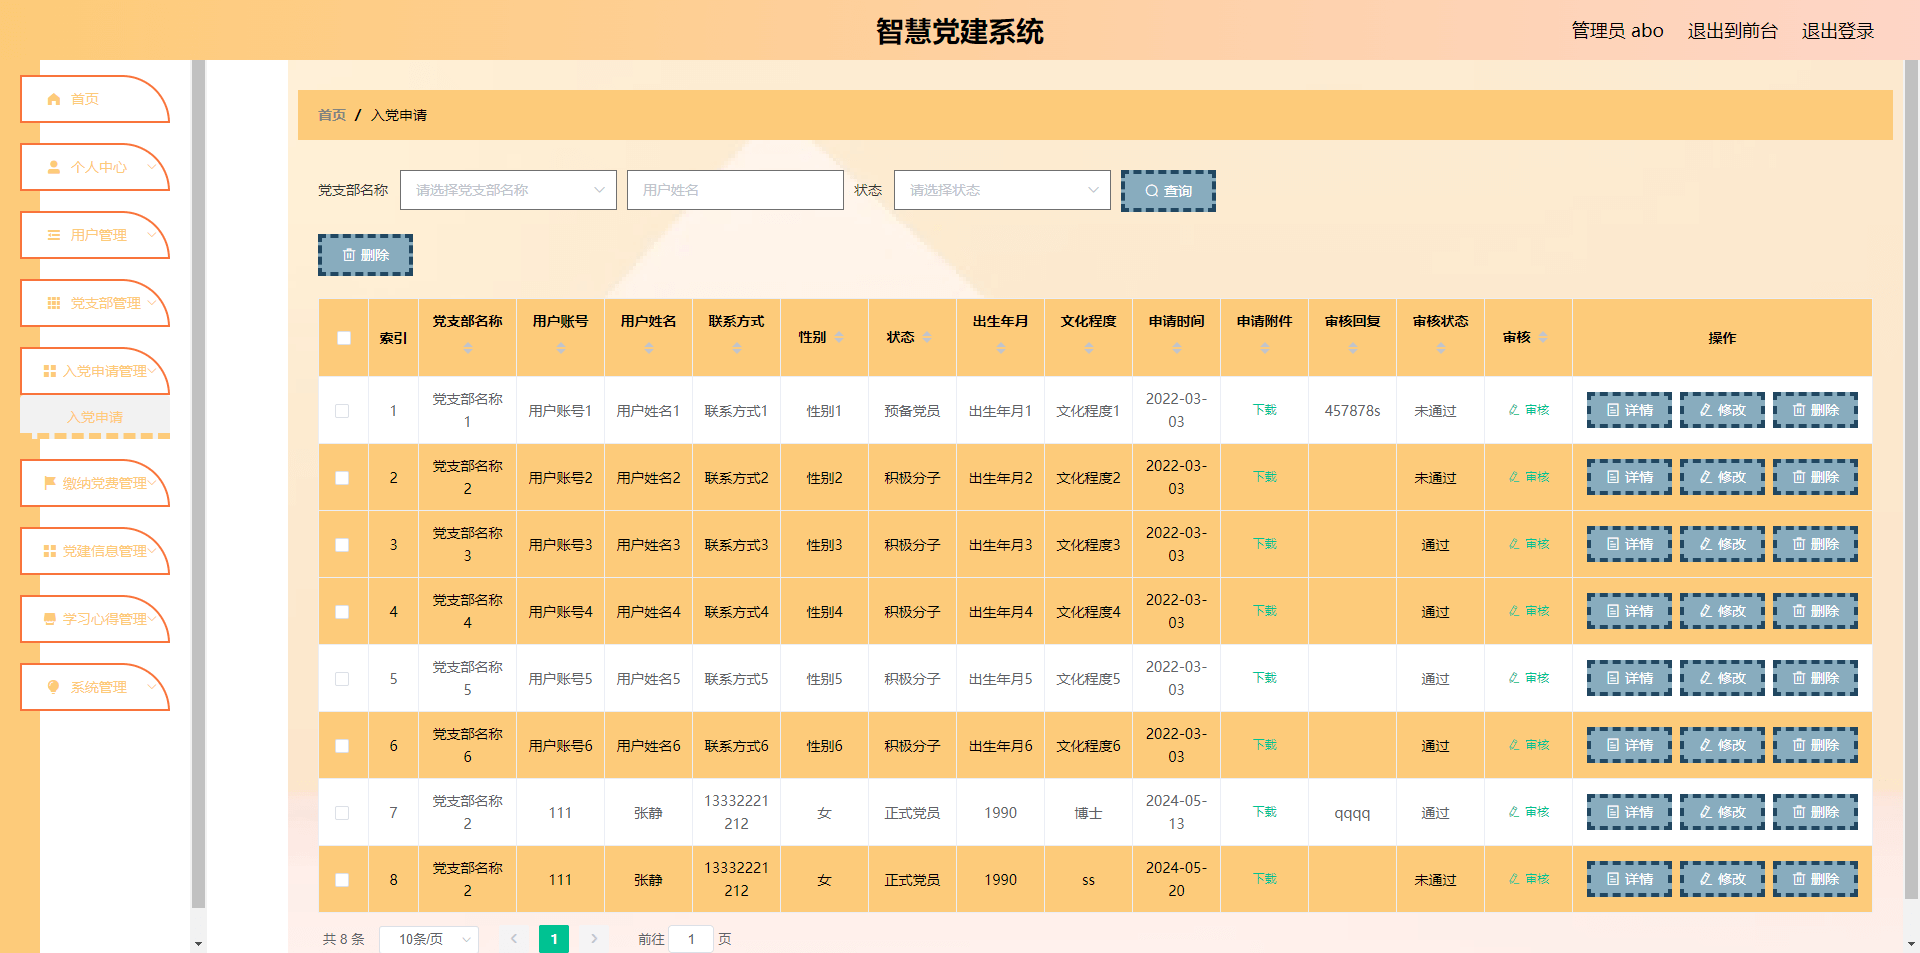Click the list icon beside 用户管理
The width and height of the screenshot is (1920, 953).
tap(54, 235)
